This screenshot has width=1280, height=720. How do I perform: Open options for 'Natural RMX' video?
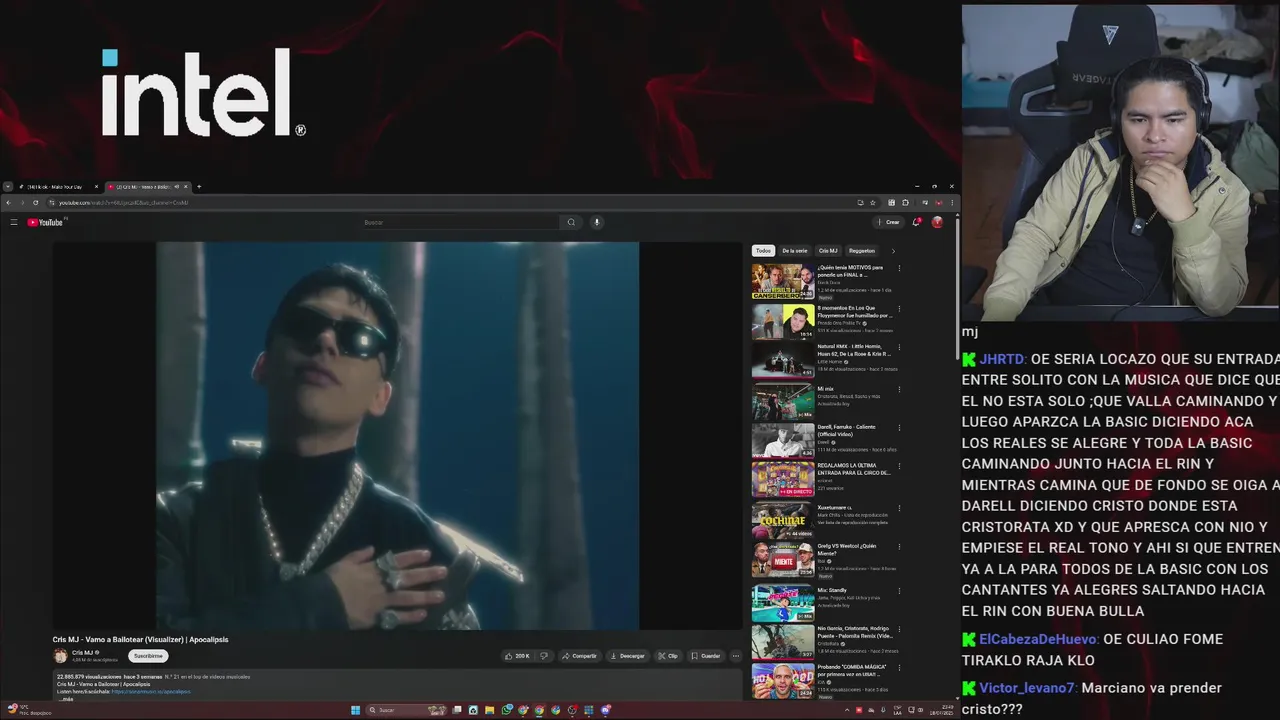(x=899, y=348)
